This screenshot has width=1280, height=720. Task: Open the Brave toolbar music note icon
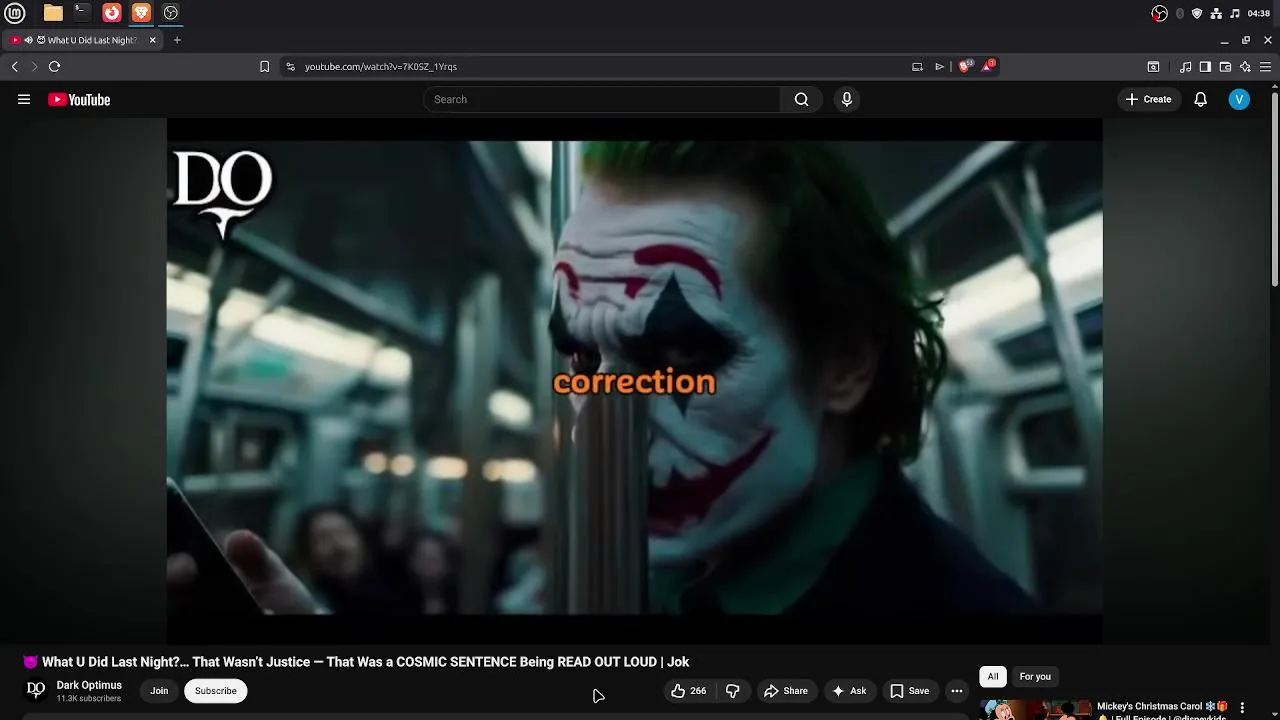(x=1186, y=66)
